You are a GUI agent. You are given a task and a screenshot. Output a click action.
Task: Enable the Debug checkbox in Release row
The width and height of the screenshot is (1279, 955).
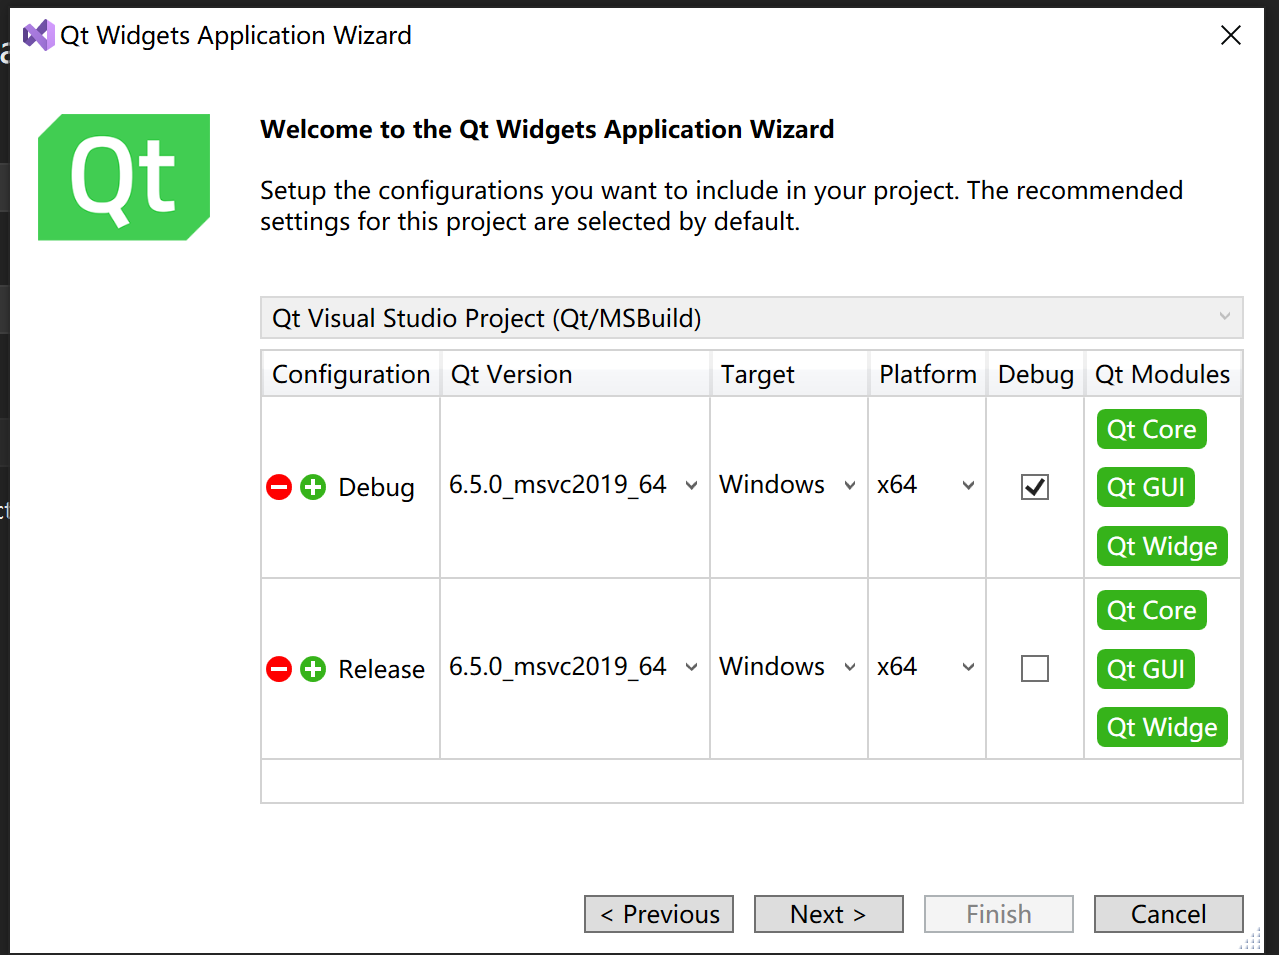point(1035,668)
